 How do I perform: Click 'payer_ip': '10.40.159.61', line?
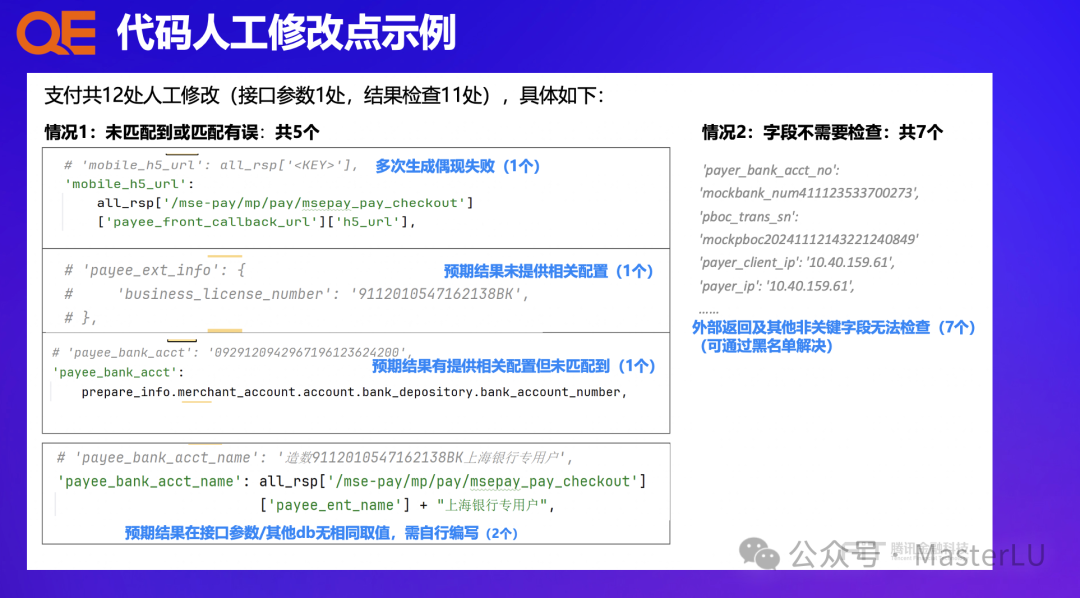tap(777, 286)
